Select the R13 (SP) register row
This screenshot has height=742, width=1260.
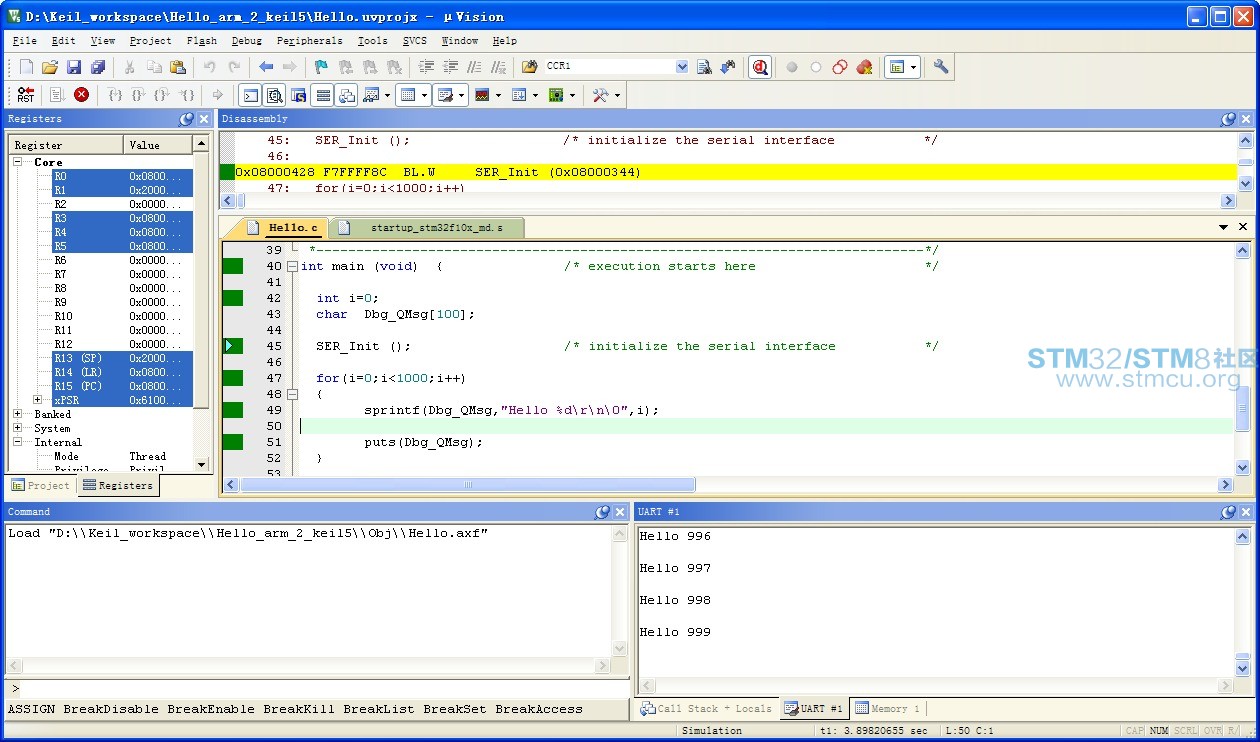pyautogui.click(x=123, y=358)
